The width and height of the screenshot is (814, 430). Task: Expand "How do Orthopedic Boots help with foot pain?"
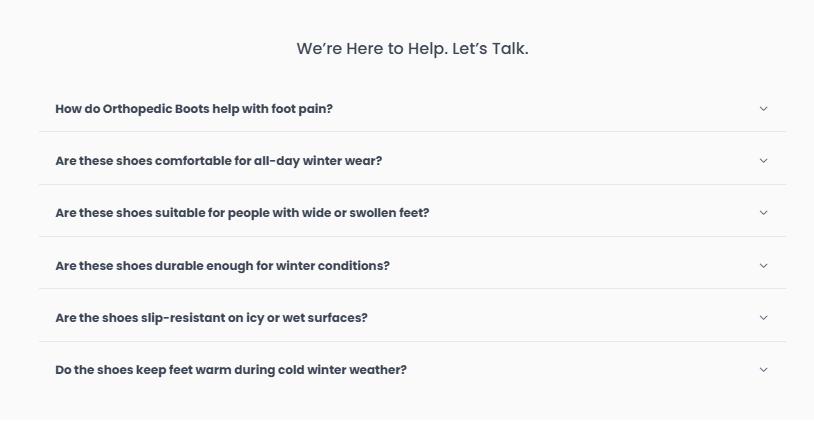(194, 108)
